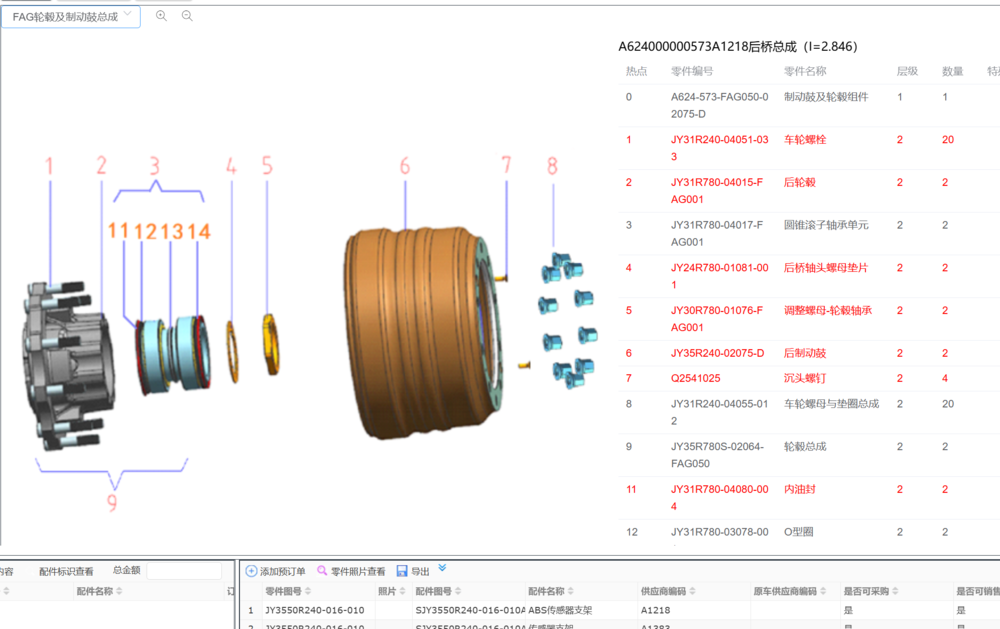
Task: Select the ABS传感器支架 table row
Action: tap(559, 610)
